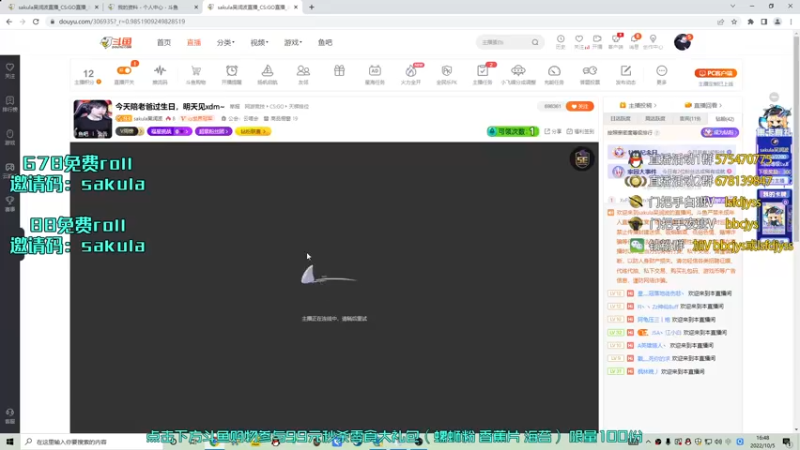Switch to the 日活跃度 tab
The image size is (800, 450).
point(620,119)
